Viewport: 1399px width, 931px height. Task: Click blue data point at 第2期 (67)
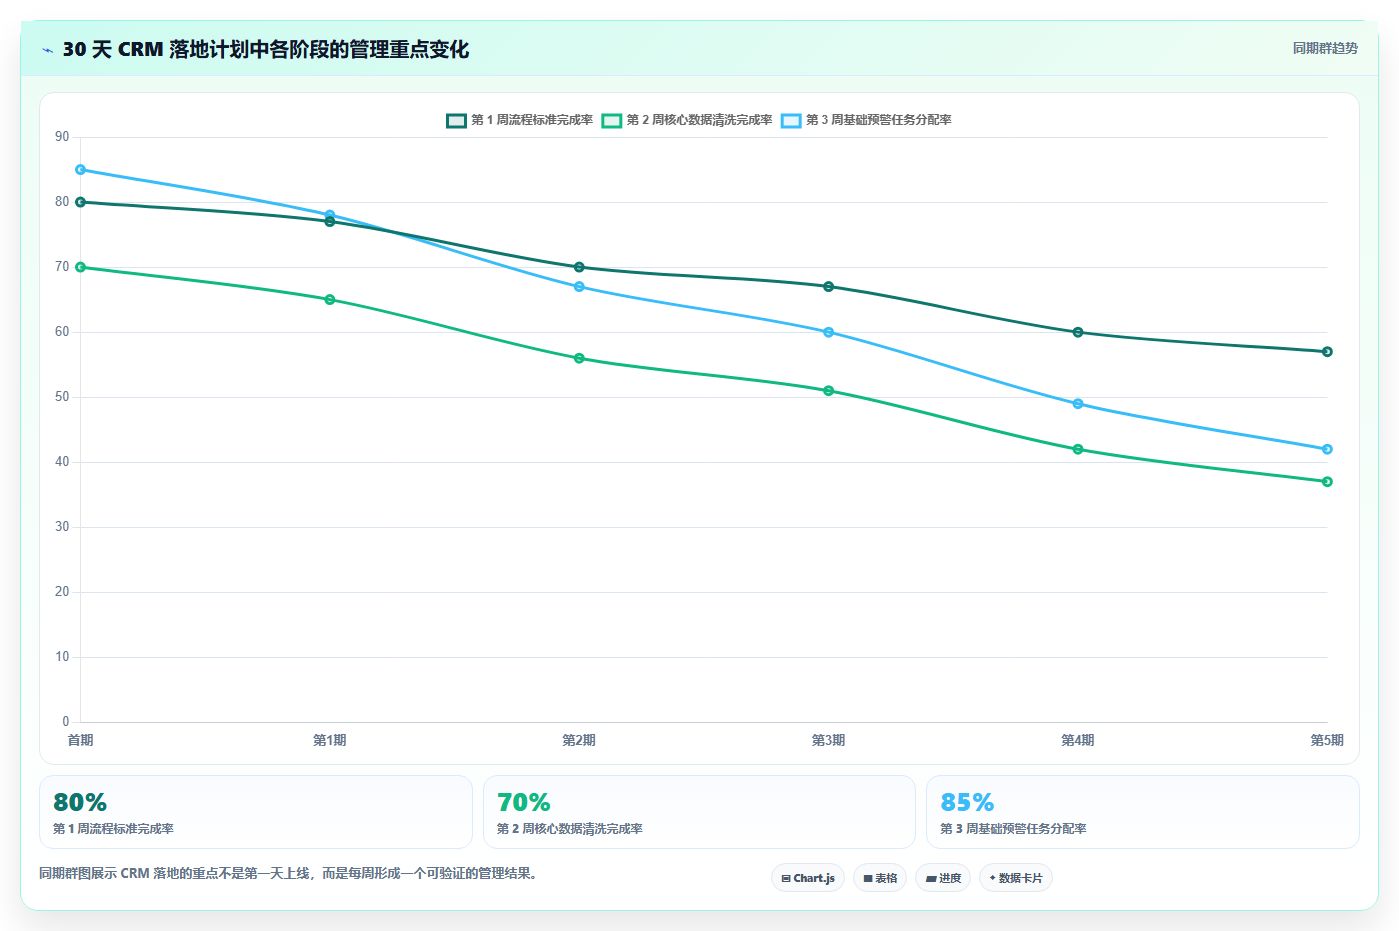pos(579,287)
